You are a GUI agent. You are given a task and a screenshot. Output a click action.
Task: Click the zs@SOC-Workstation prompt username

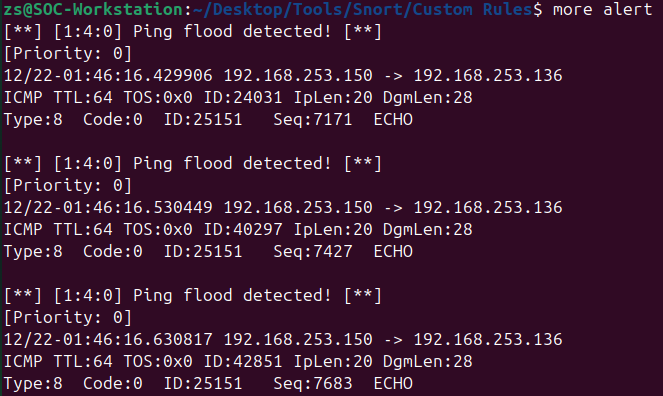(x=93, y=9)
